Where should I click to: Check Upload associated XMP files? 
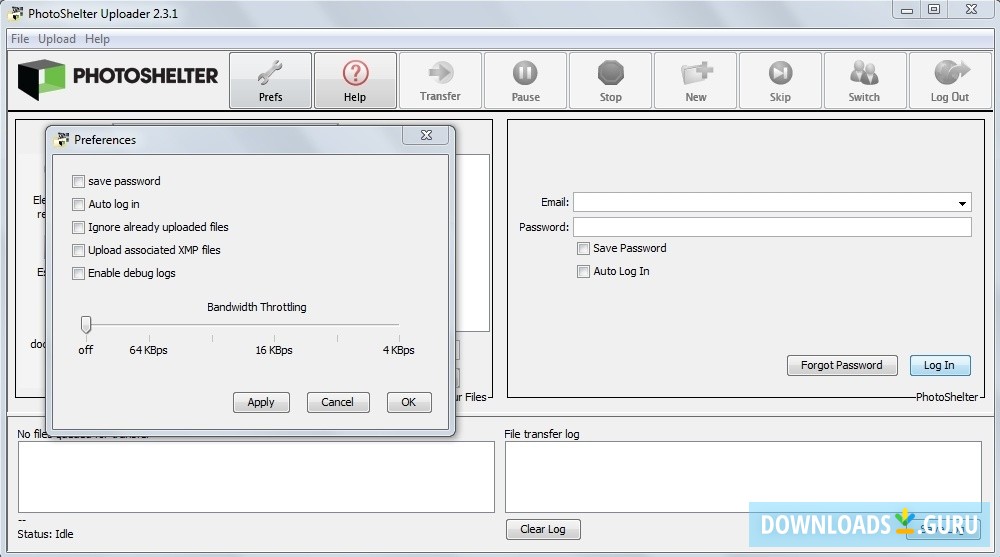pos(78,251)
